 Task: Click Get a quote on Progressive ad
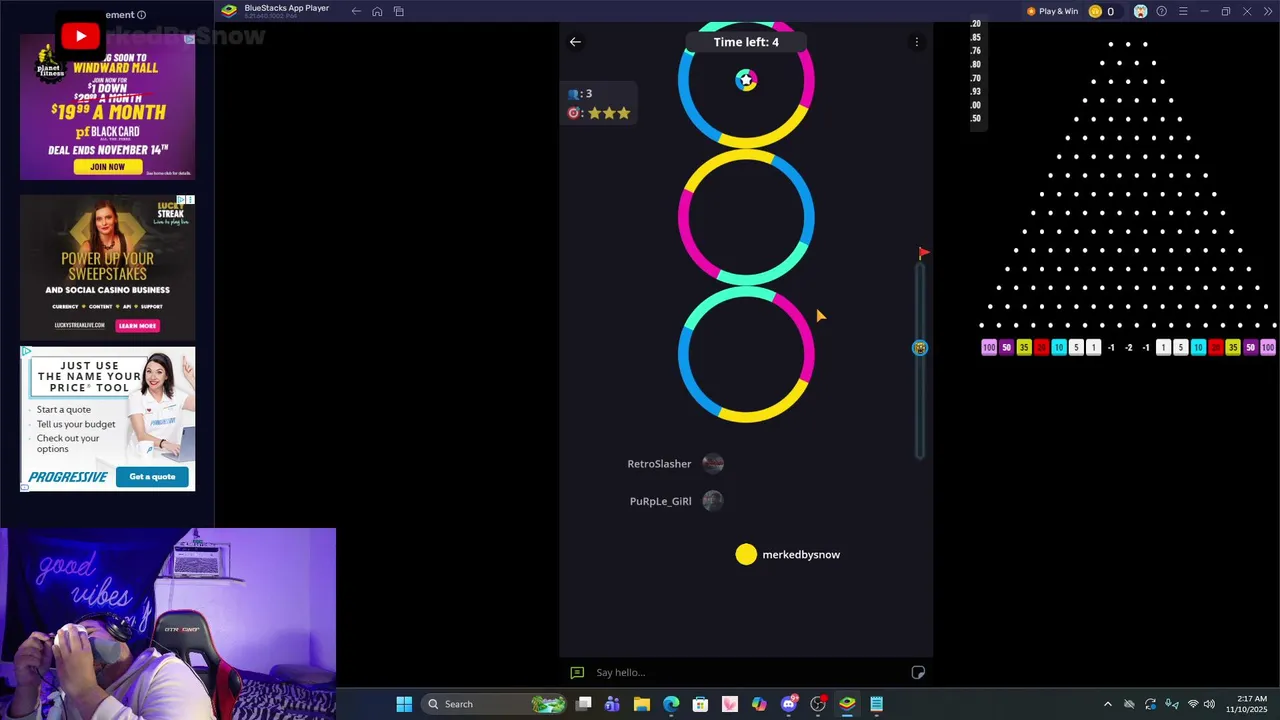pyautogui.click(x=152, y=477)
